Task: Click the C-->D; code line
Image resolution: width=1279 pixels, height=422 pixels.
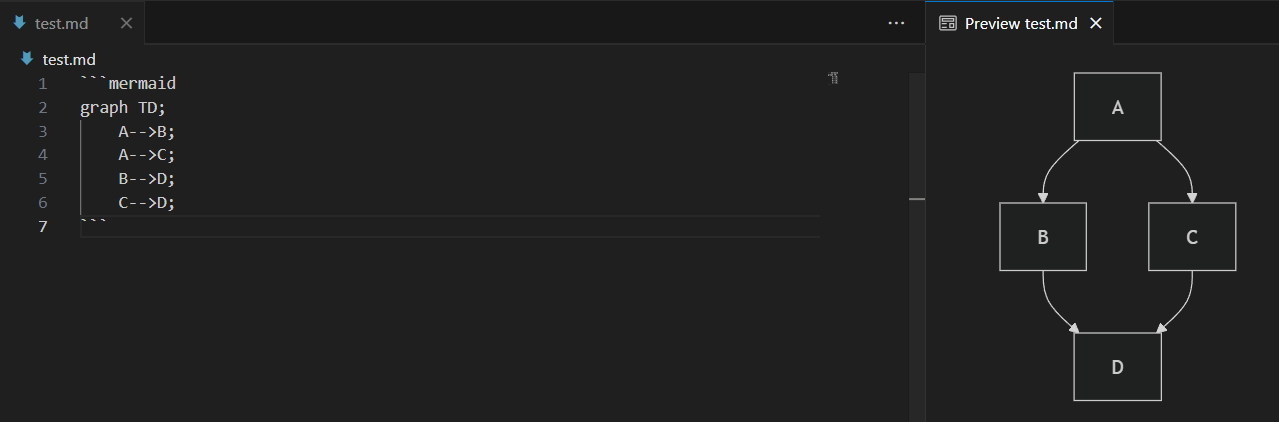Action: 146,203
